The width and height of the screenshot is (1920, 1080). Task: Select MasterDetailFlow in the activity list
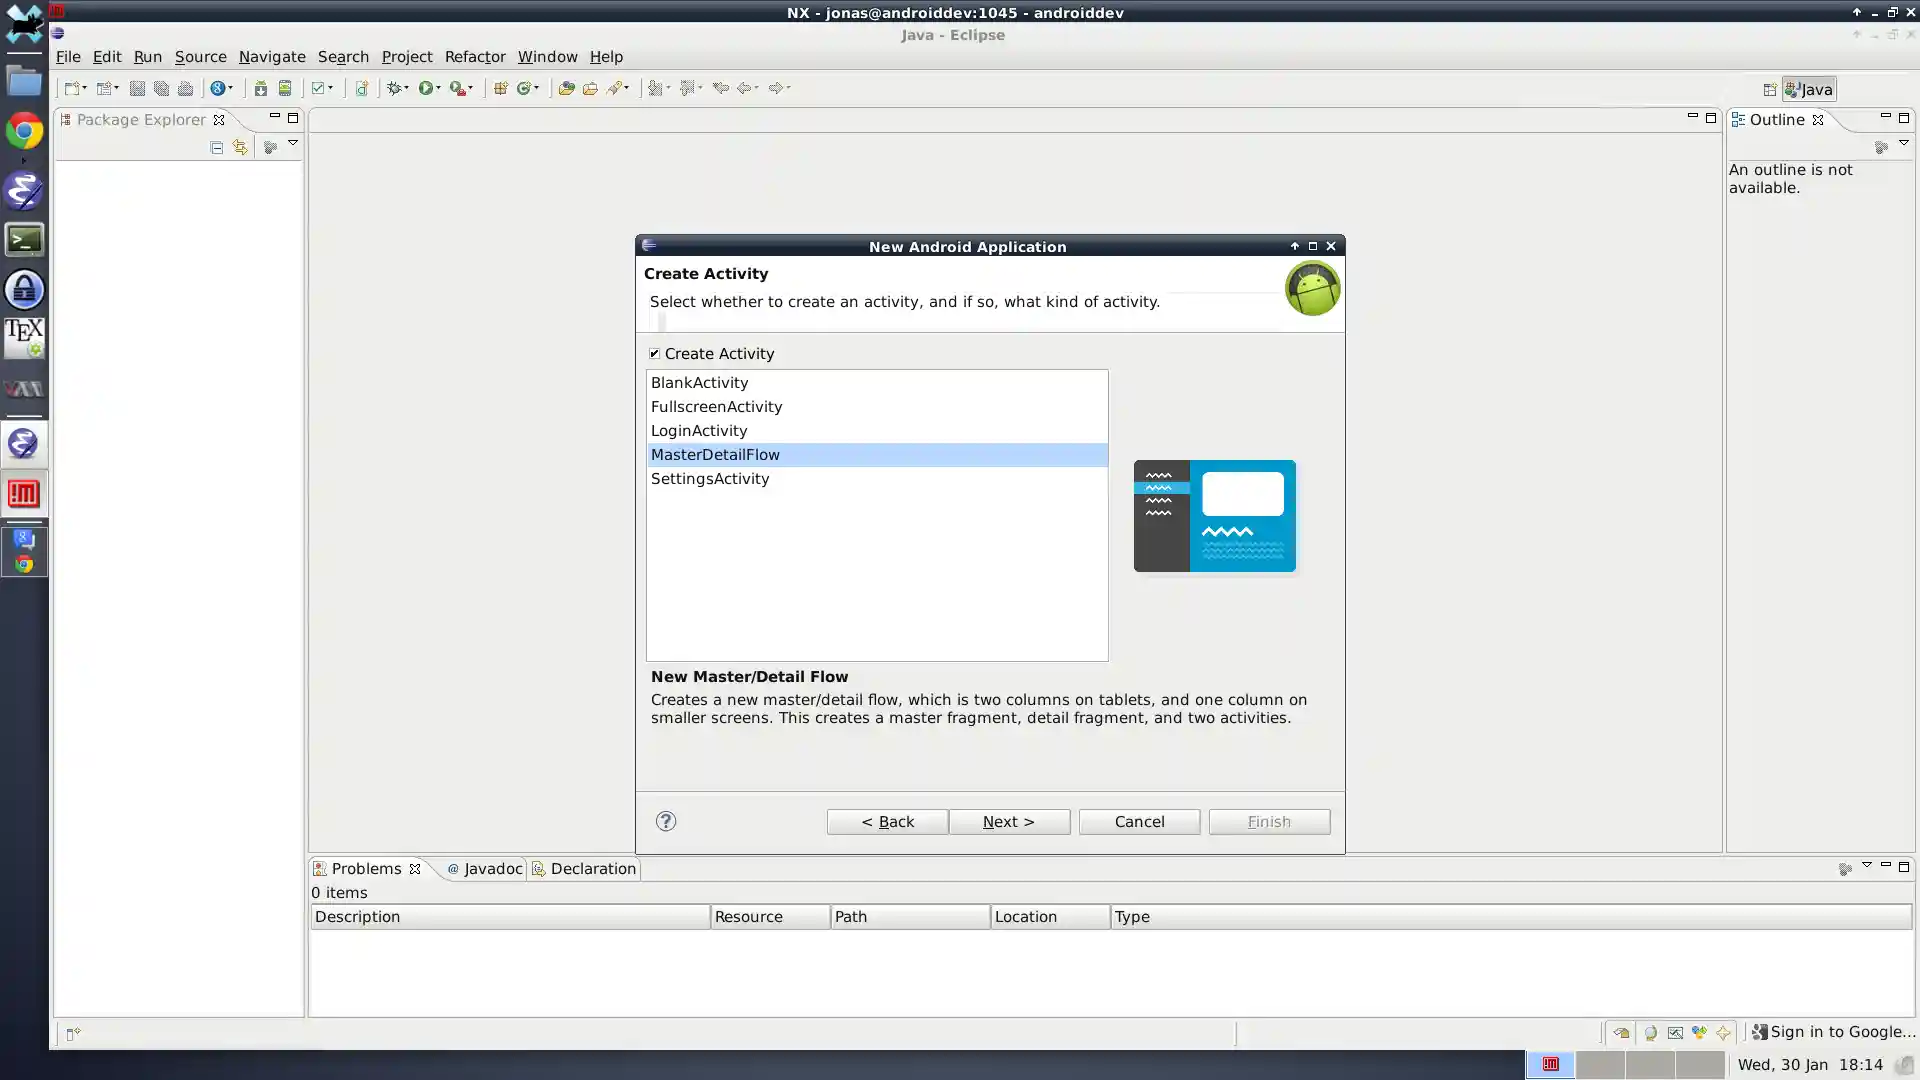[715, 454]
